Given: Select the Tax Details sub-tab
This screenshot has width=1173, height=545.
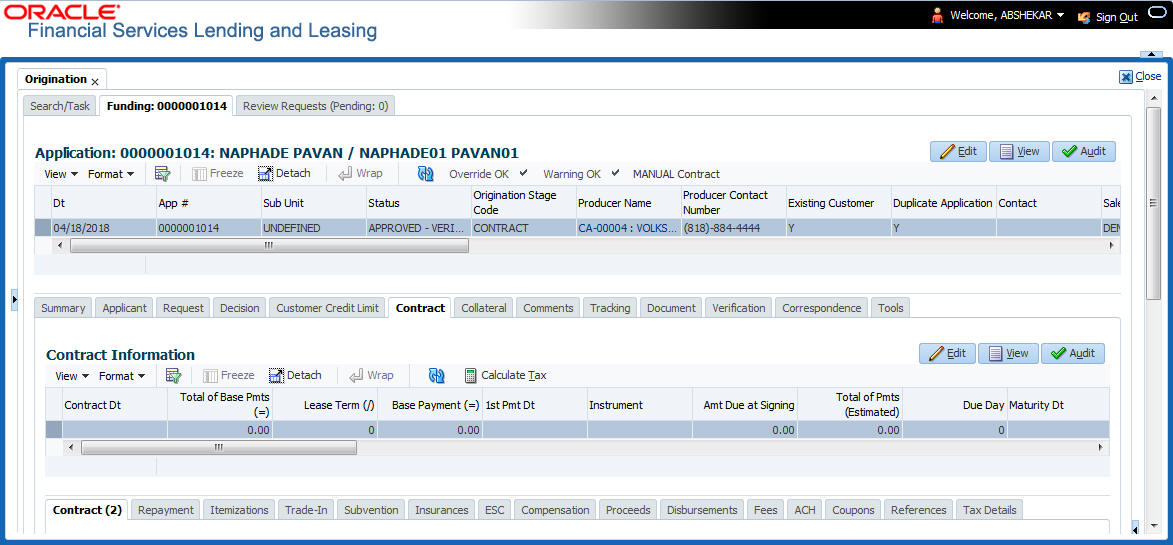Looking at the screenshot, I should coord(989,509).
